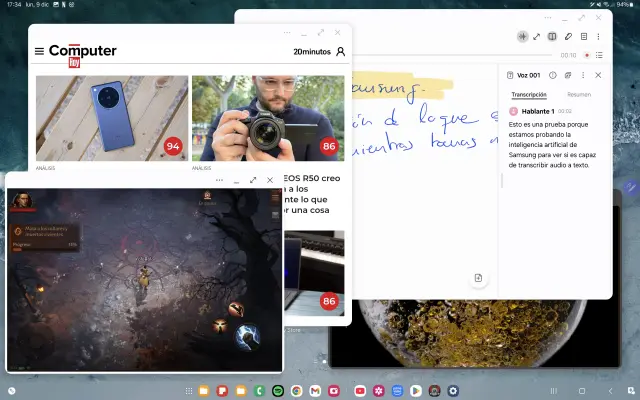Open Notes toolbar more options dots
The image size is (640, 400).
598,37
